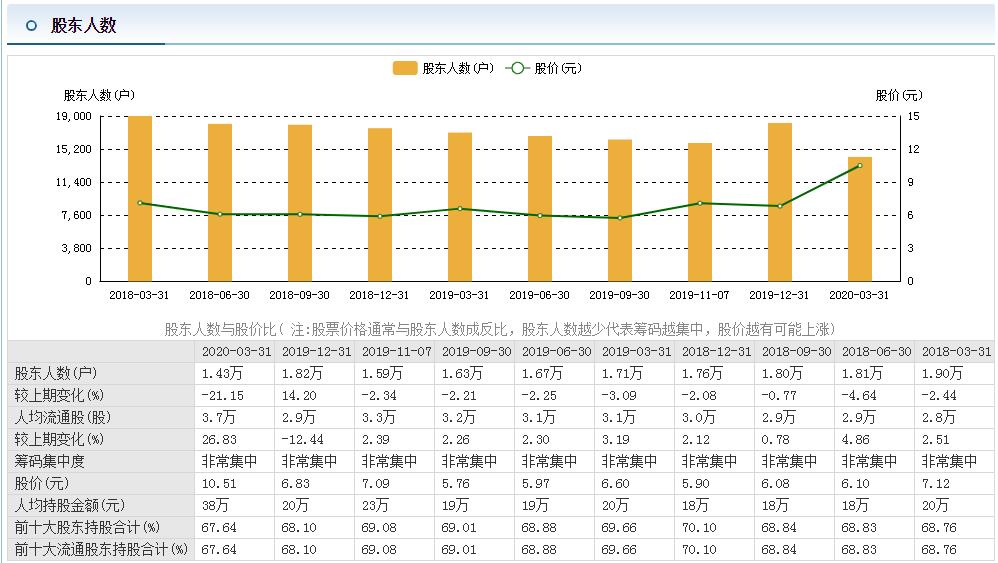Click the 2018-06-30 price line point
This screenshot has height=563, width=998.
(x=220, y=214)
